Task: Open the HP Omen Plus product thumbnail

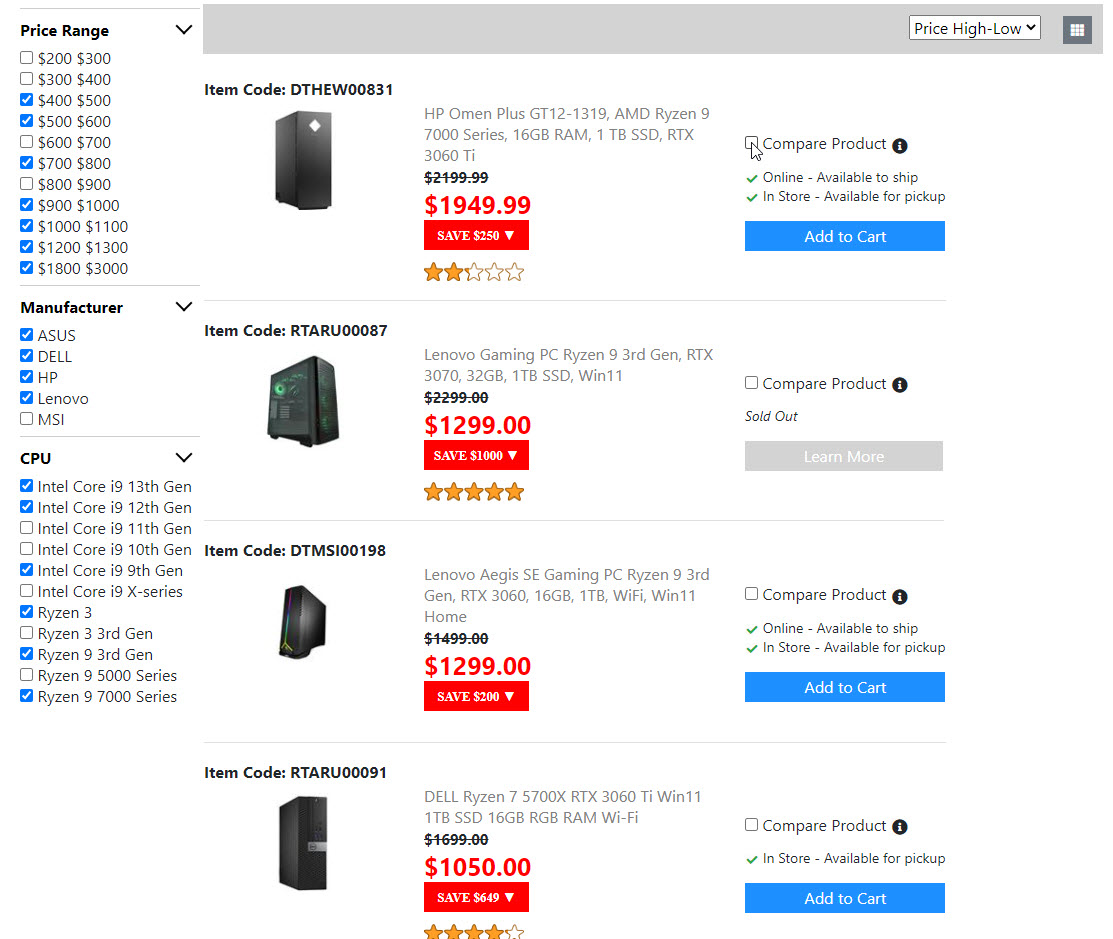Action: coord(303,160)
